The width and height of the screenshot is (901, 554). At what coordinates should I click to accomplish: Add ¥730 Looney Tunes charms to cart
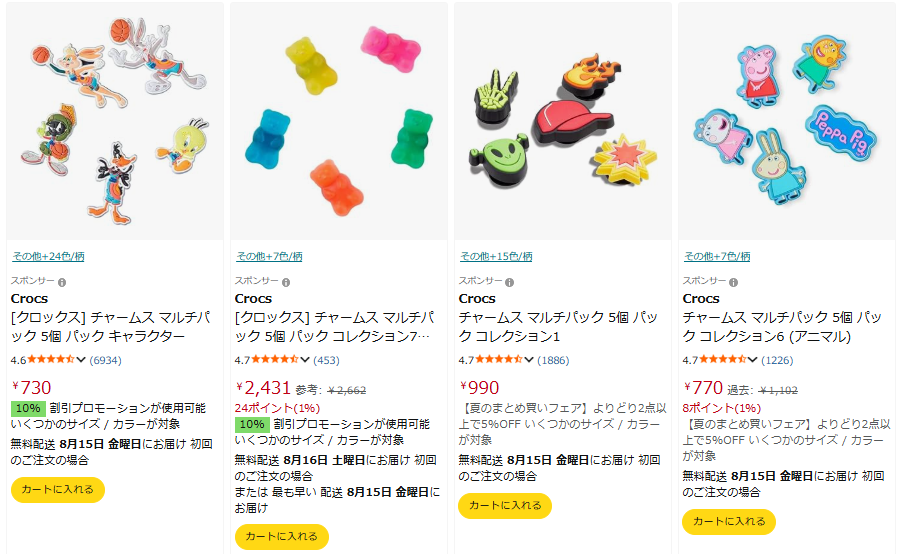(57, 490)
